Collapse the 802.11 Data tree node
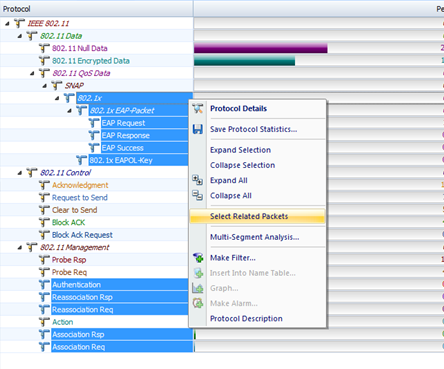 20,36
